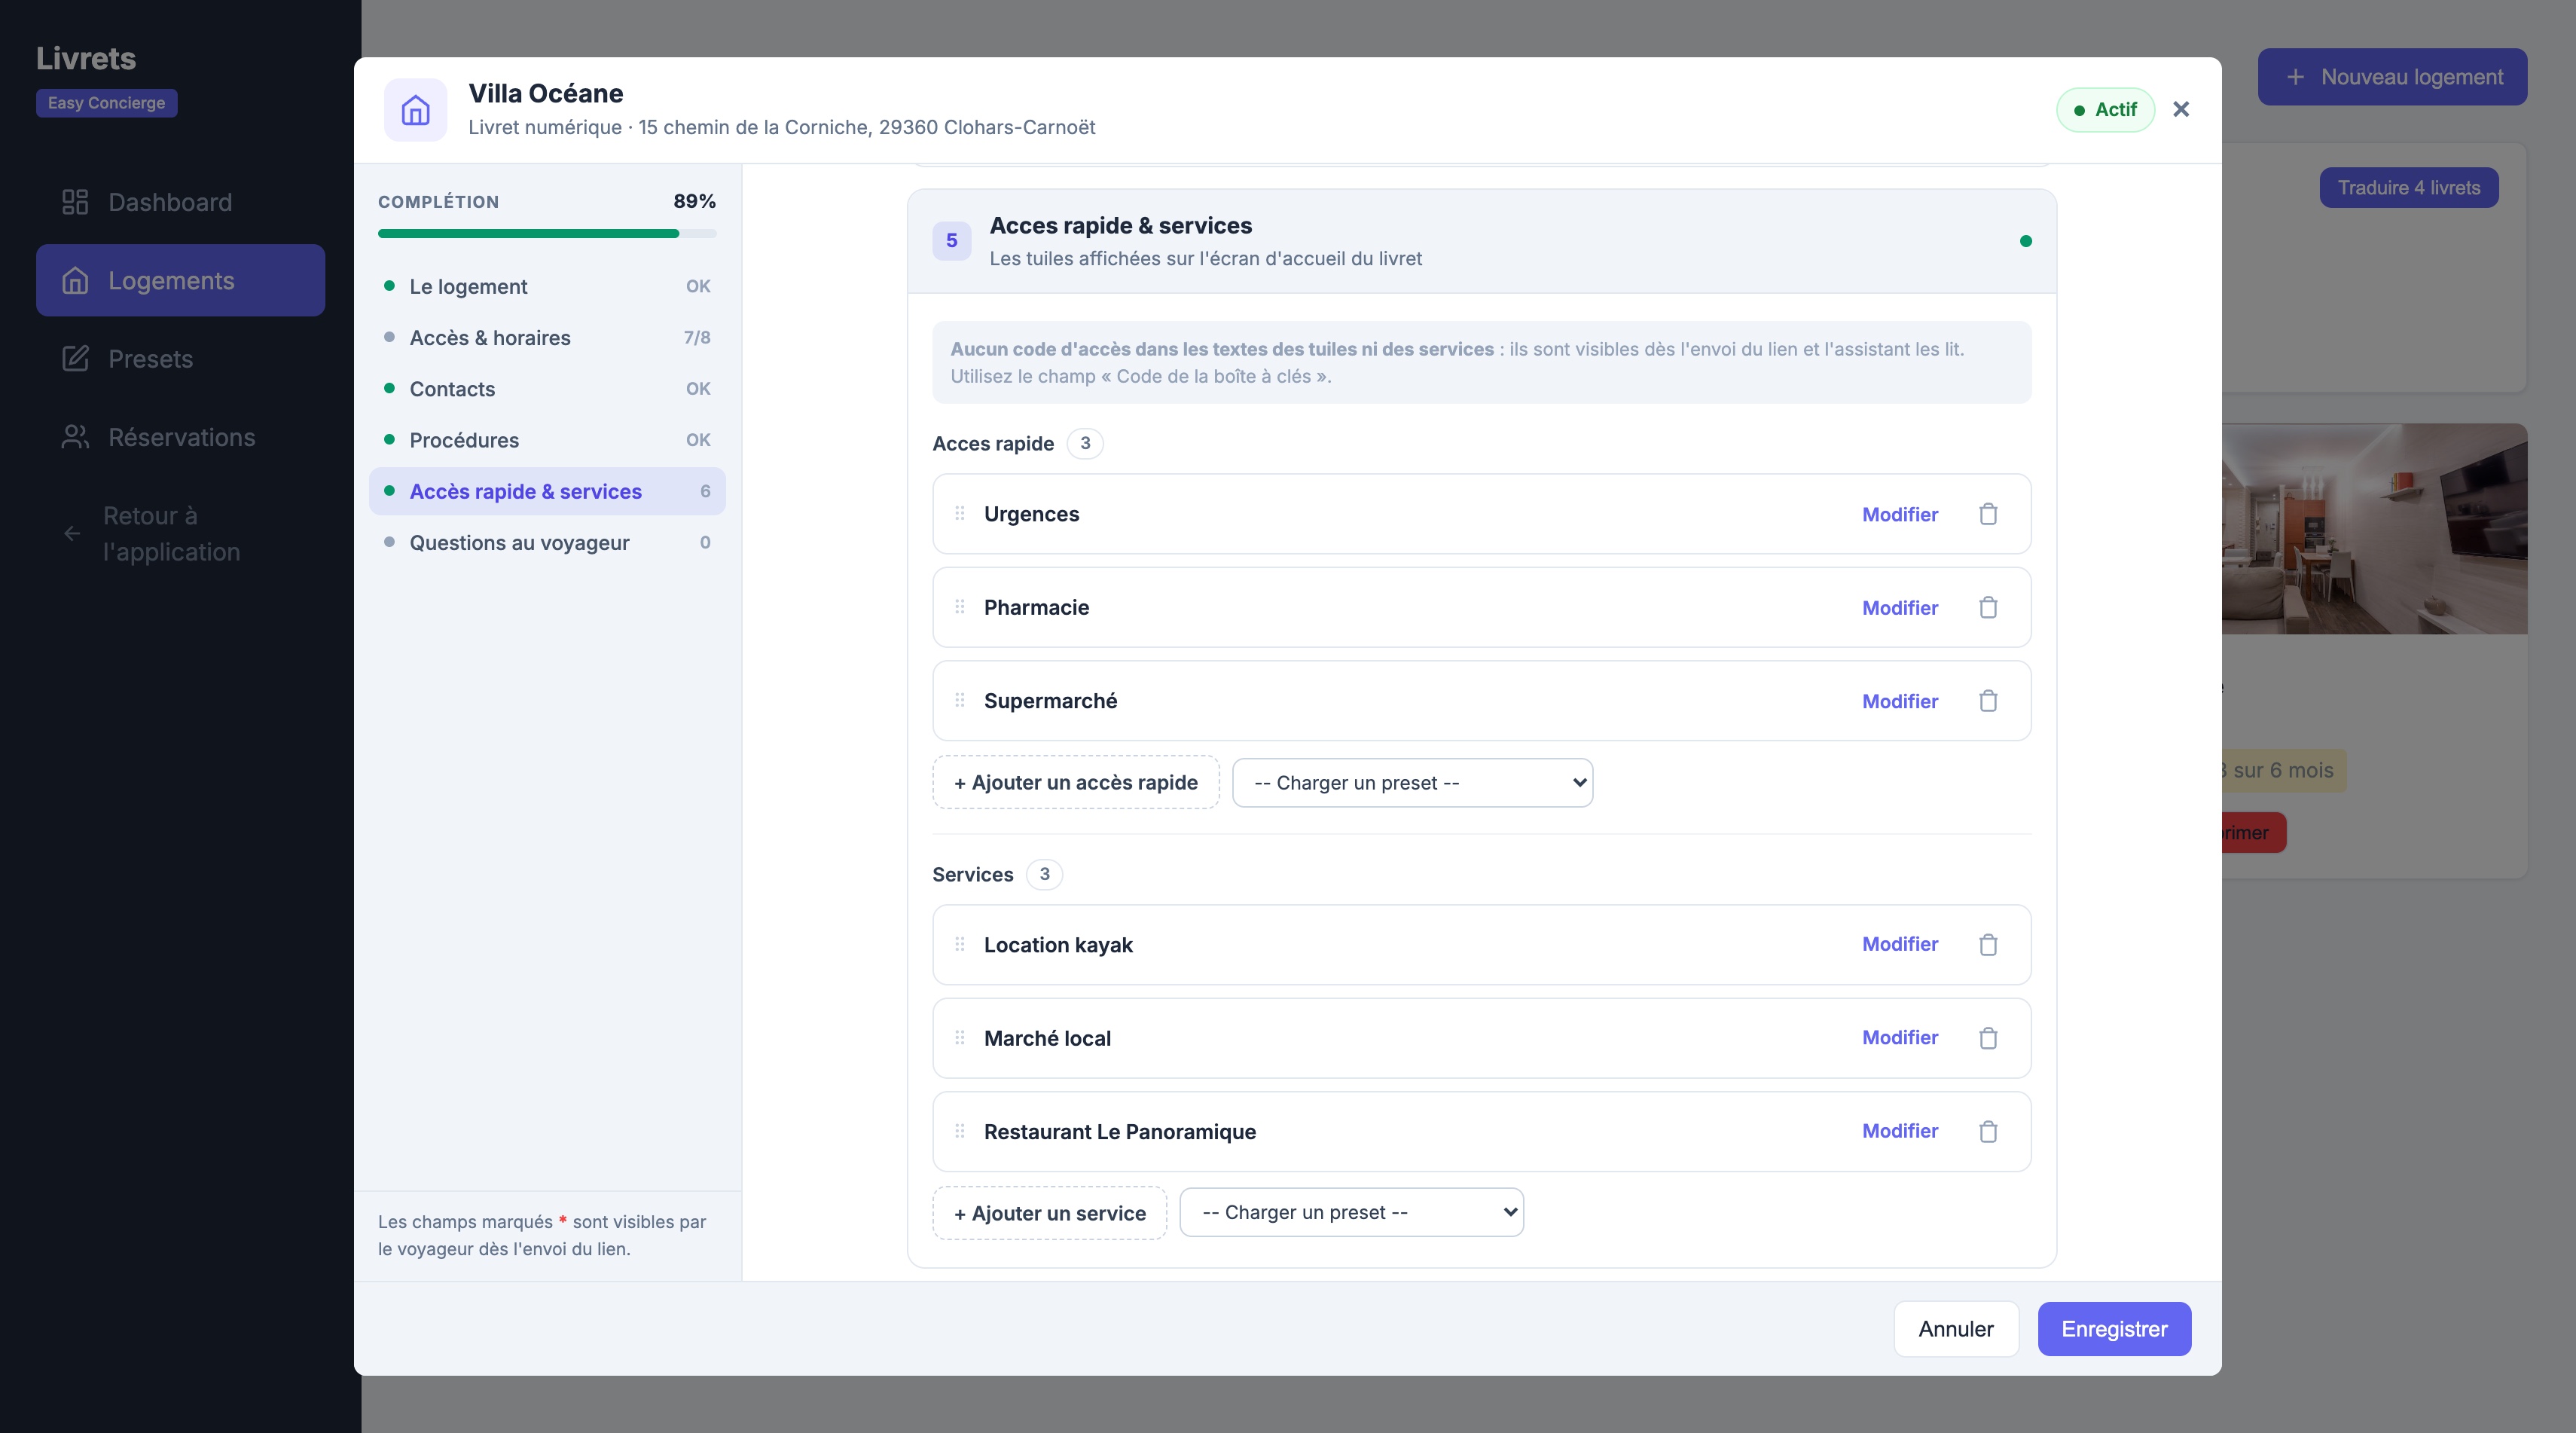Delete the Pharmacie tile with trash icon
2576x1433 pixels.
pyautogui.click(x=1988, y=607)
